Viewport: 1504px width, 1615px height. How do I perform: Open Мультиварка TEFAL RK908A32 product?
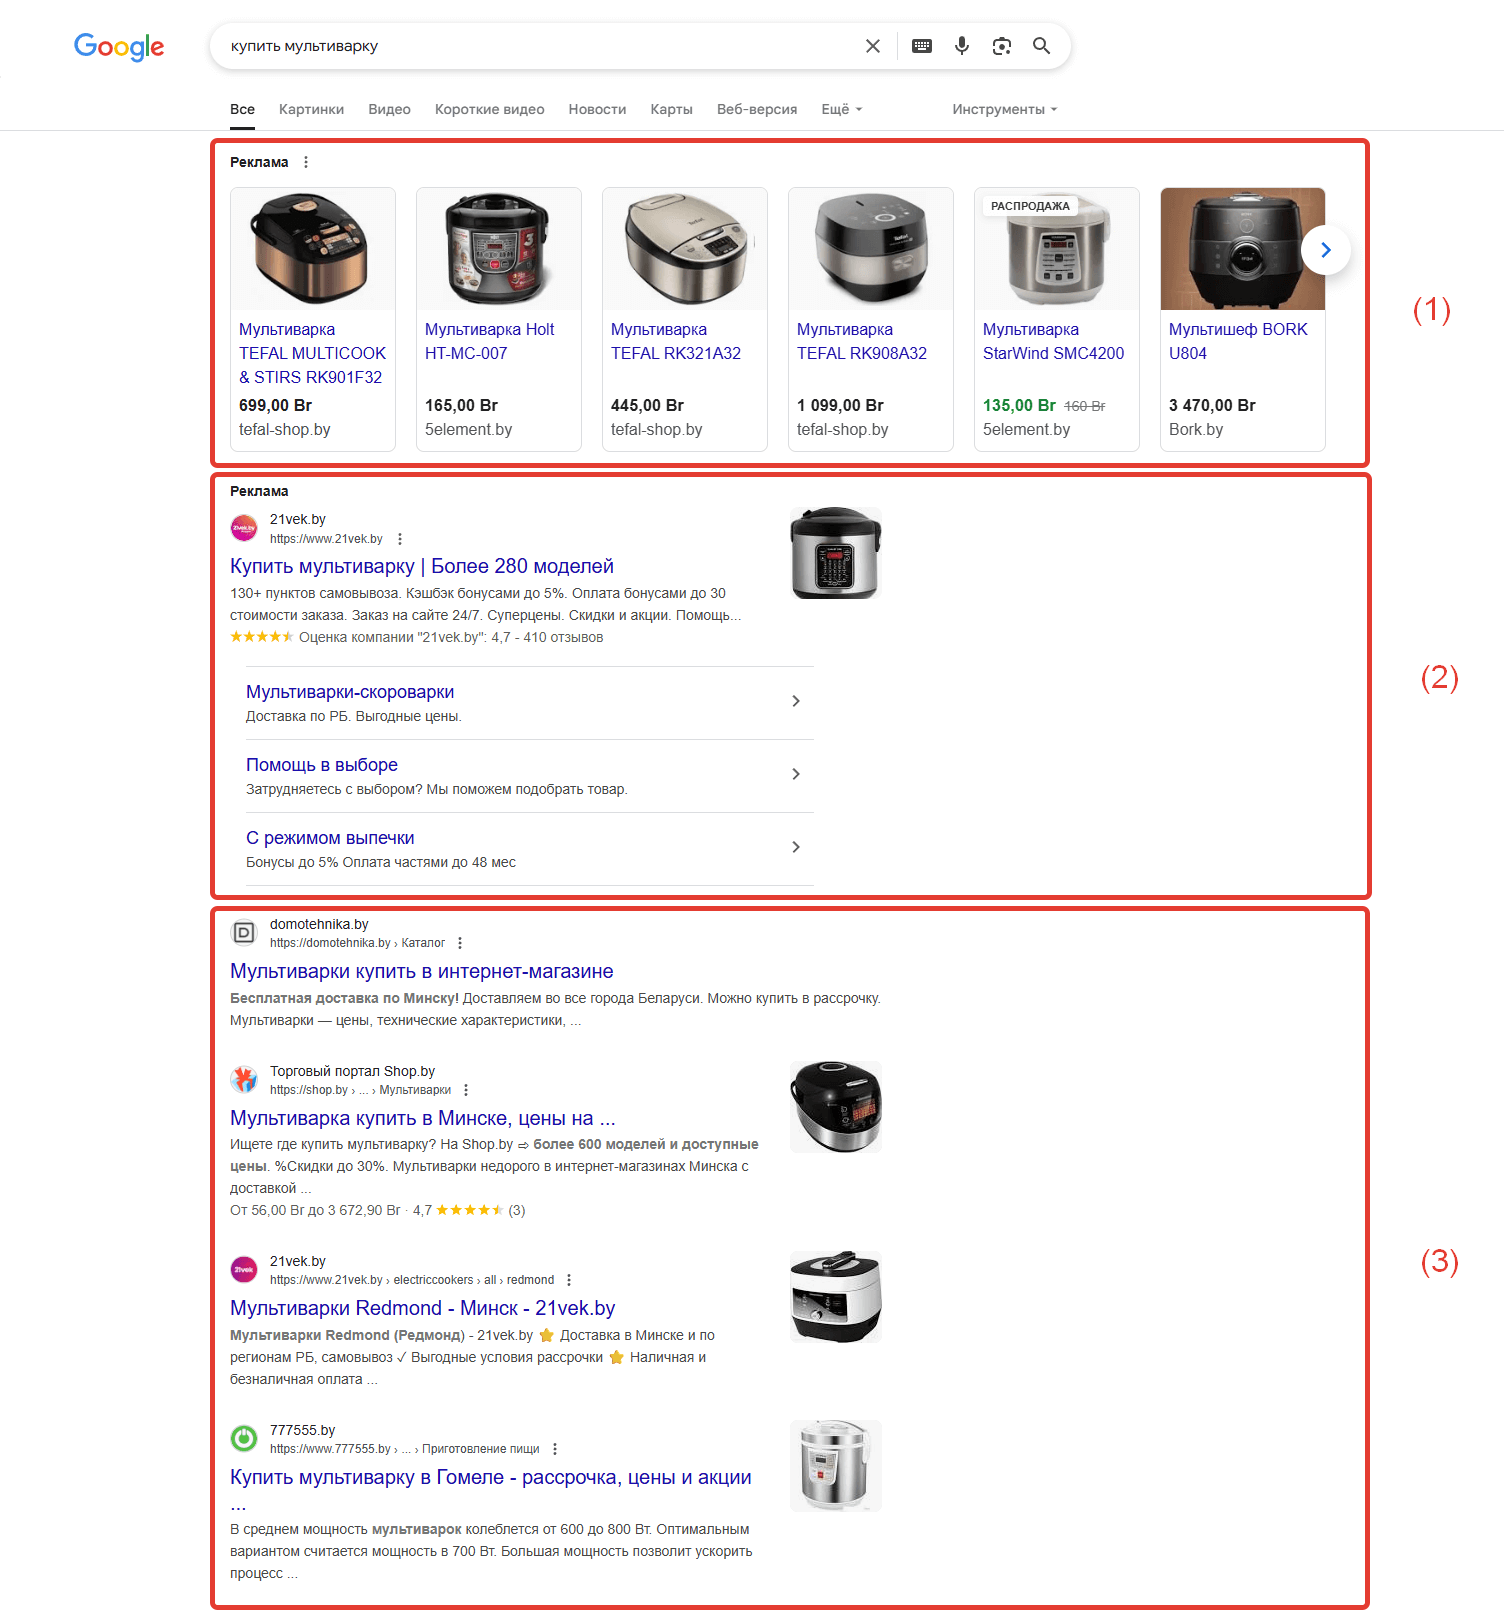[x=862, y=341]
